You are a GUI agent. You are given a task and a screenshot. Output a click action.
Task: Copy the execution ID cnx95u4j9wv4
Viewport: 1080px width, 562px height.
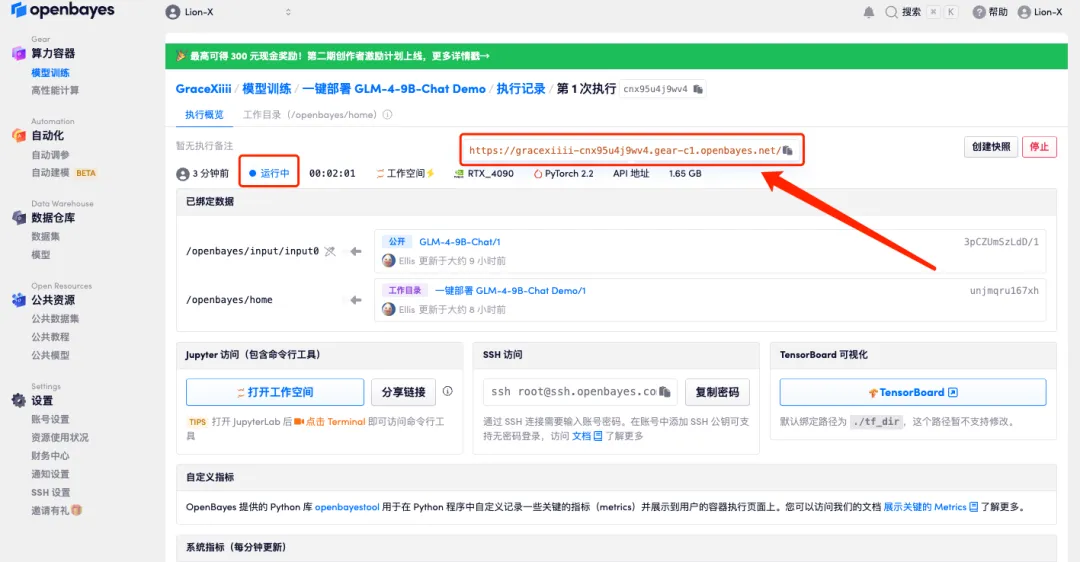click(698, 89)
